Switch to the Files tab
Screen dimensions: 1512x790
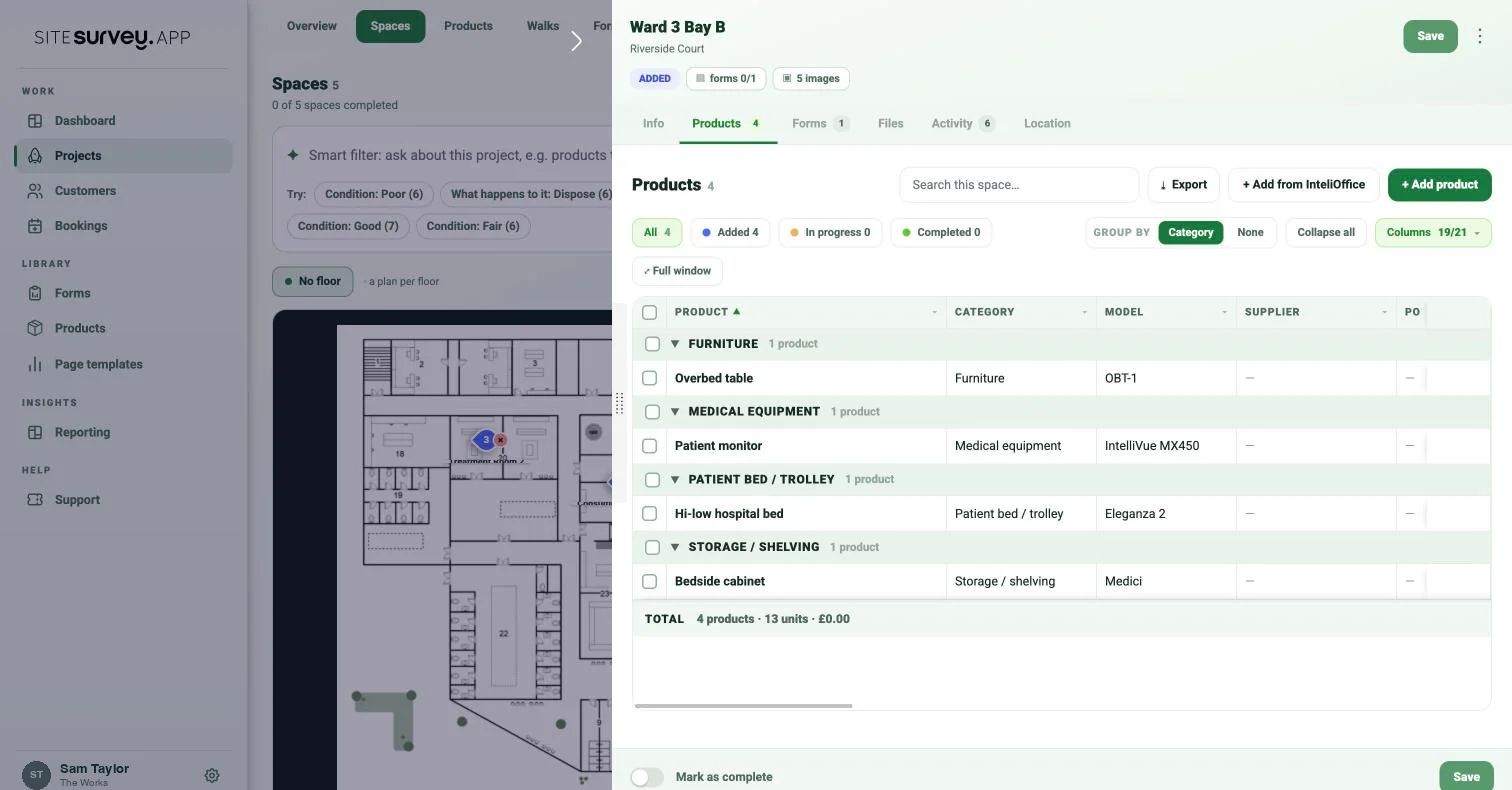(x=890, y=124)
